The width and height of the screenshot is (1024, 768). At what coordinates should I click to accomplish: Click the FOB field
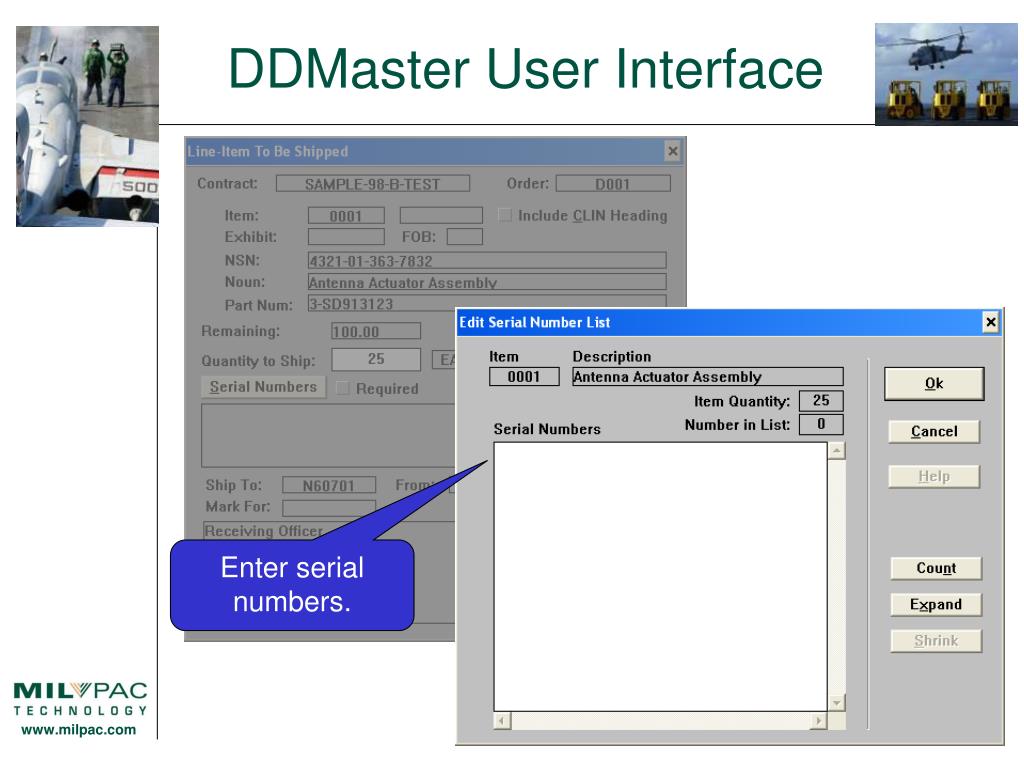click(464, 236)
